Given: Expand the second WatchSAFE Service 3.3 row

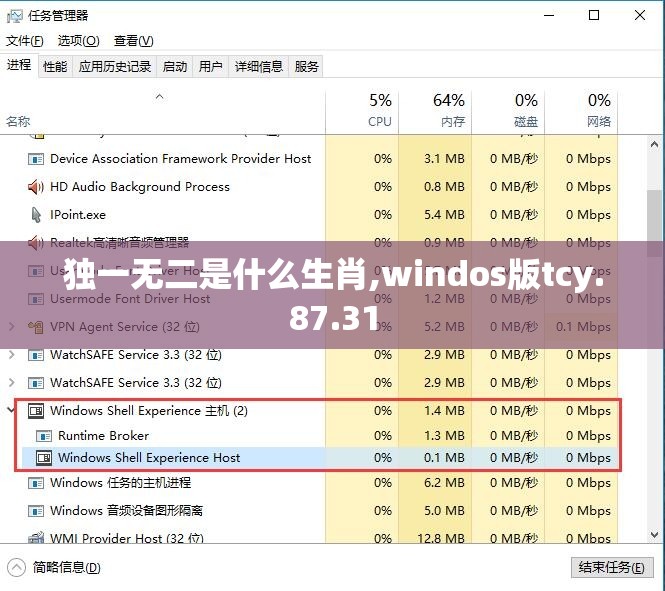Looking at the screenshot, I should tap(11, 382).
